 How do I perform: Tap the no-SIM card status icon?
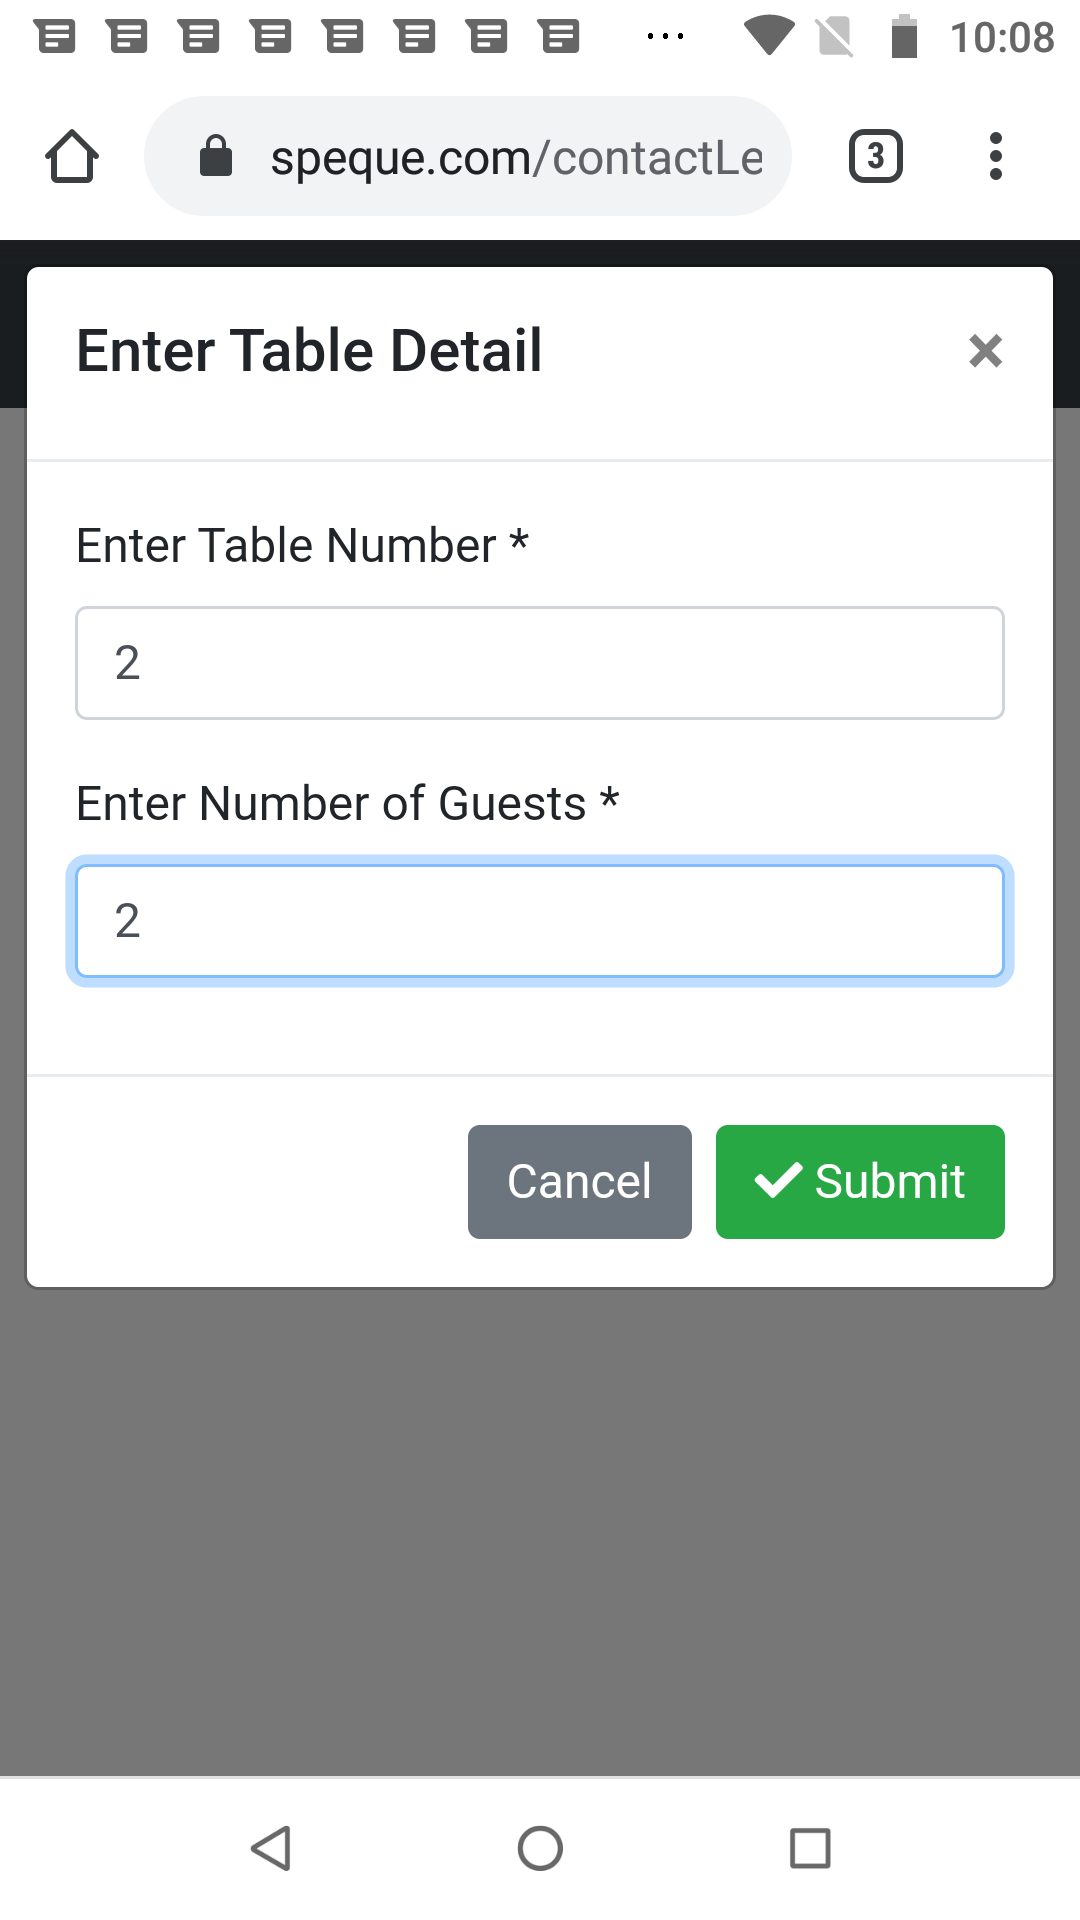834,37
